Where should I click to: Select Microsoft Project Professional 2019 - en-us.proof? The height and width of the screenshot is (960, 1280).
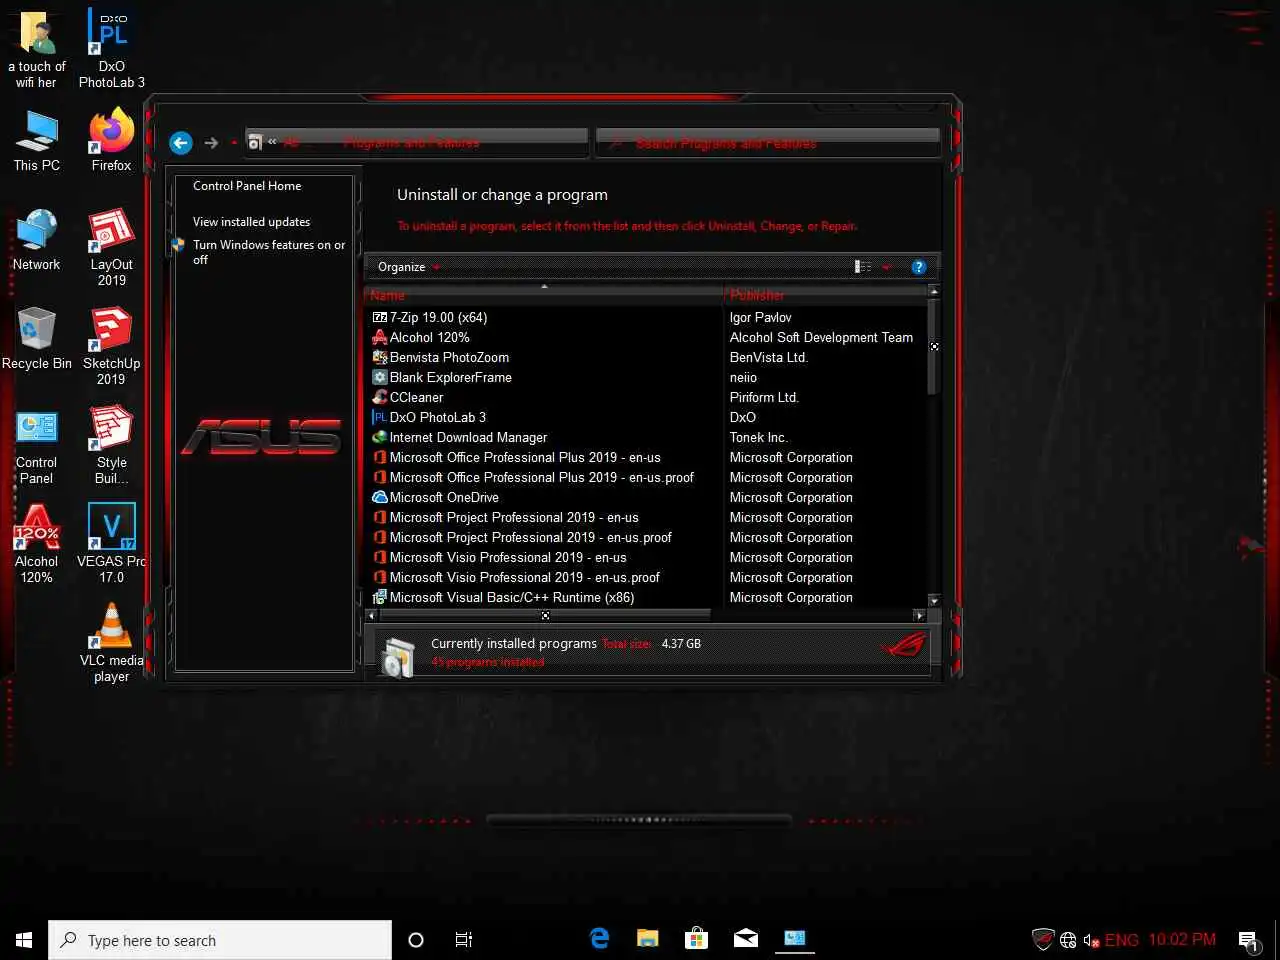click(x=530, y=537)
